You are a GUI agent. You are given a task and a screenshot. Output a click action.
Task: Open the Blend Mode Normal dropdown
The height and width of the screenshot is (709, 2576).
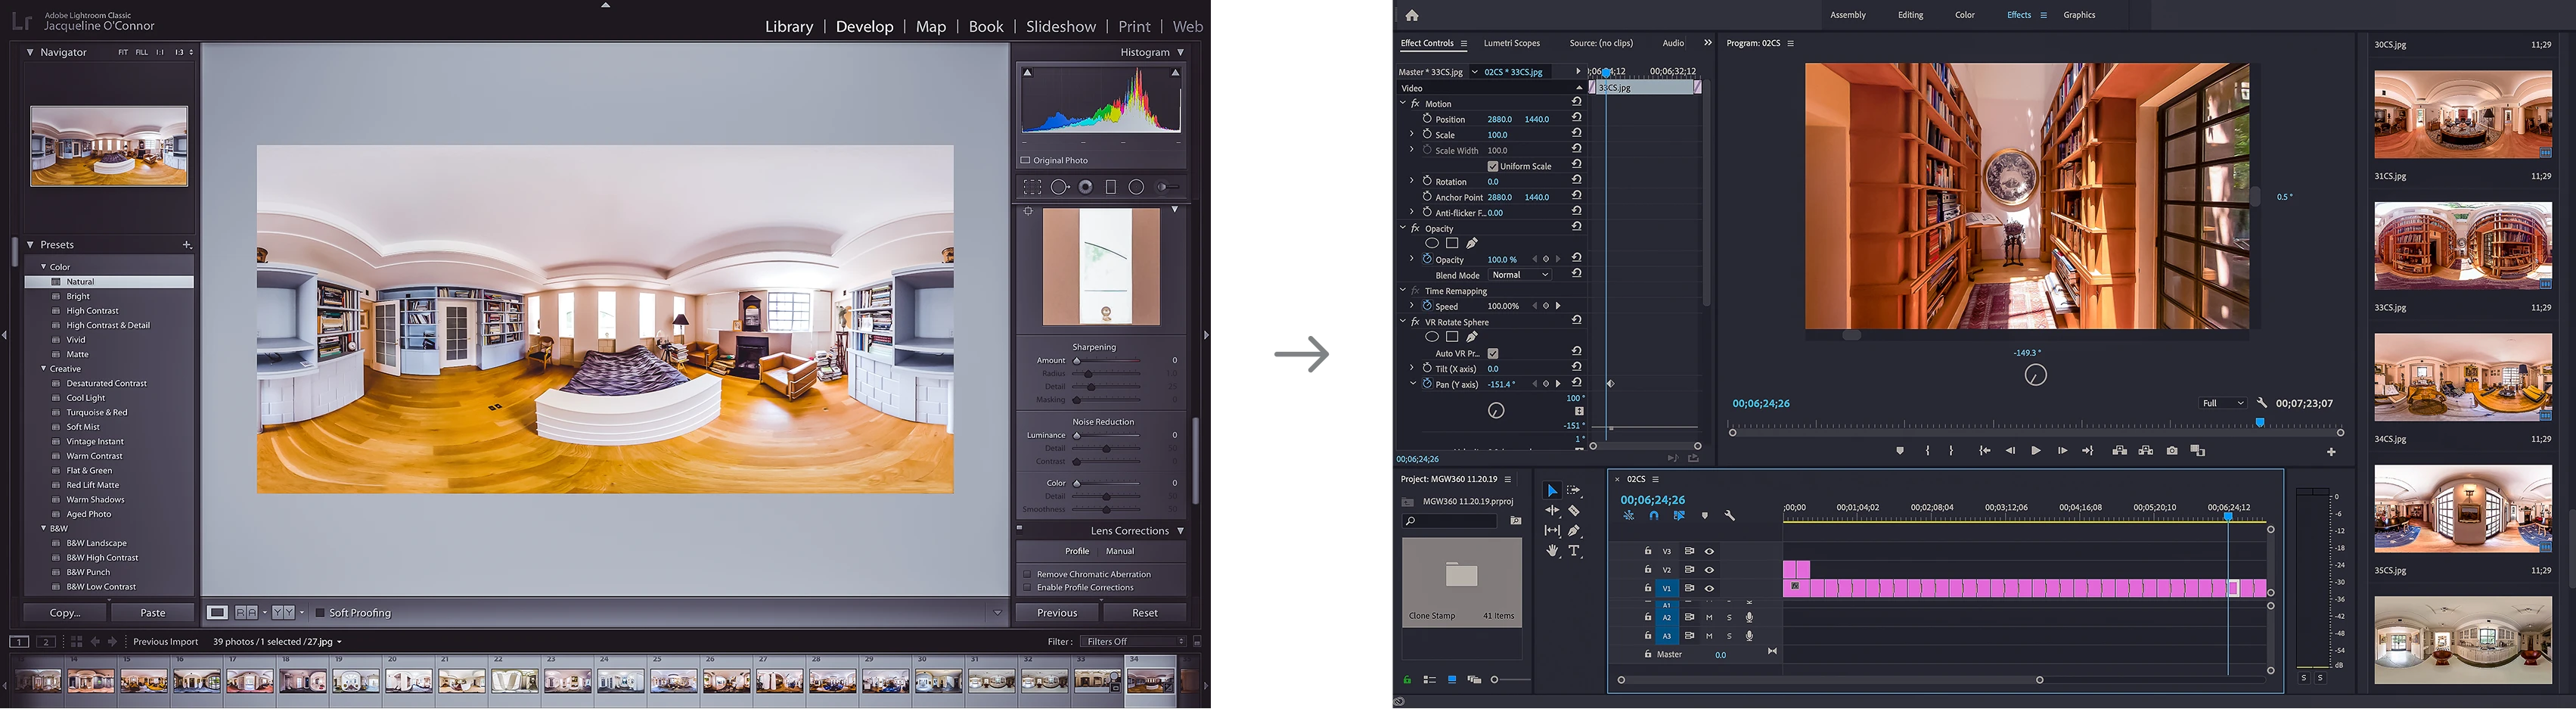(1520, 275)
